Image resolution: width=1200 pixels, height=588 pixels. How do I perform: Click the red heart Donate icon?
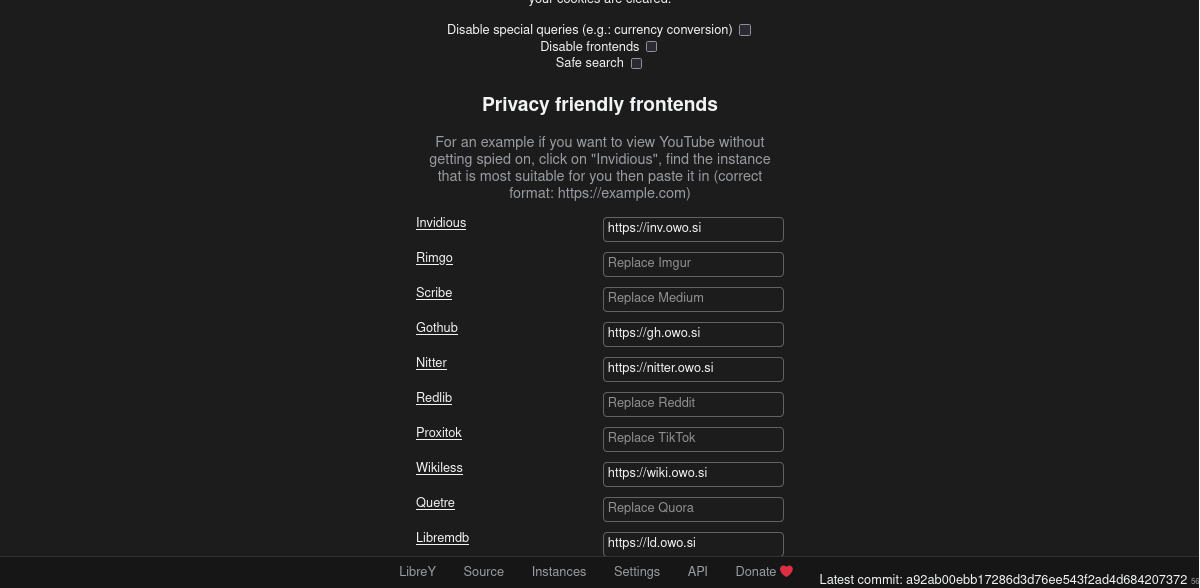pyautogui.click(x=786, y=571)
